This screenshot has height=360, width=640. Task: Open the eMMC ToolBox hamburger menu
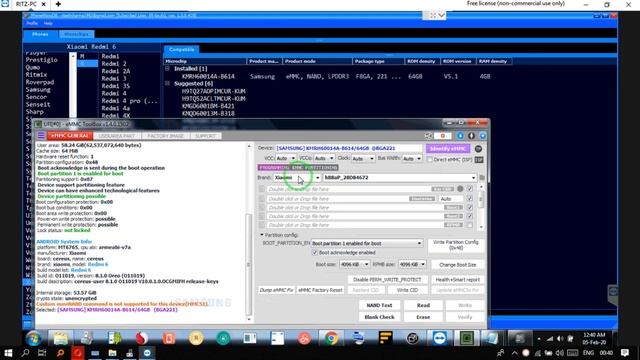click(41, 136)
